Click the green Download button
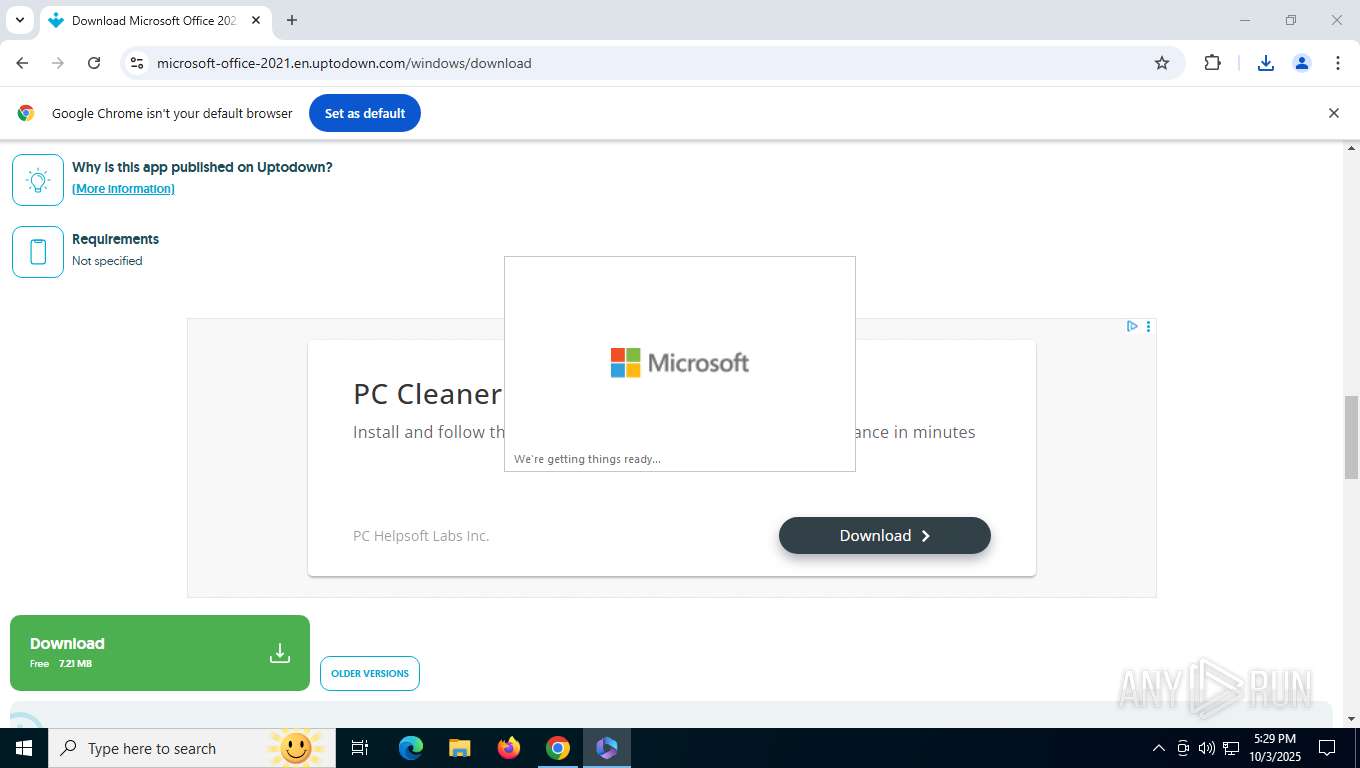The image size is (1360, 768). [x=160, y=653]
